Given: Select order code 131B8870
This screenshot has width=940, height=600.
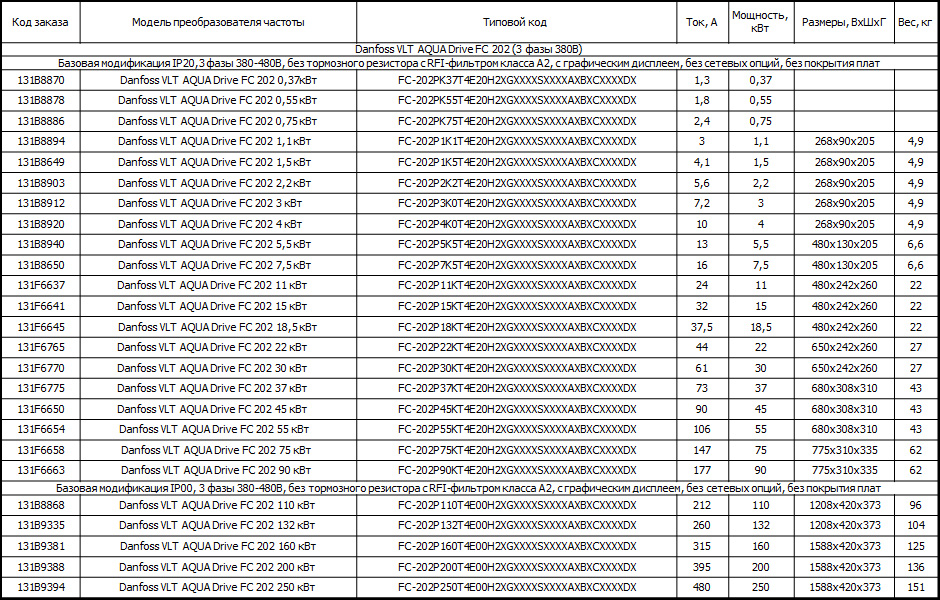Looking at the screenshot, I should coord(41,80).
